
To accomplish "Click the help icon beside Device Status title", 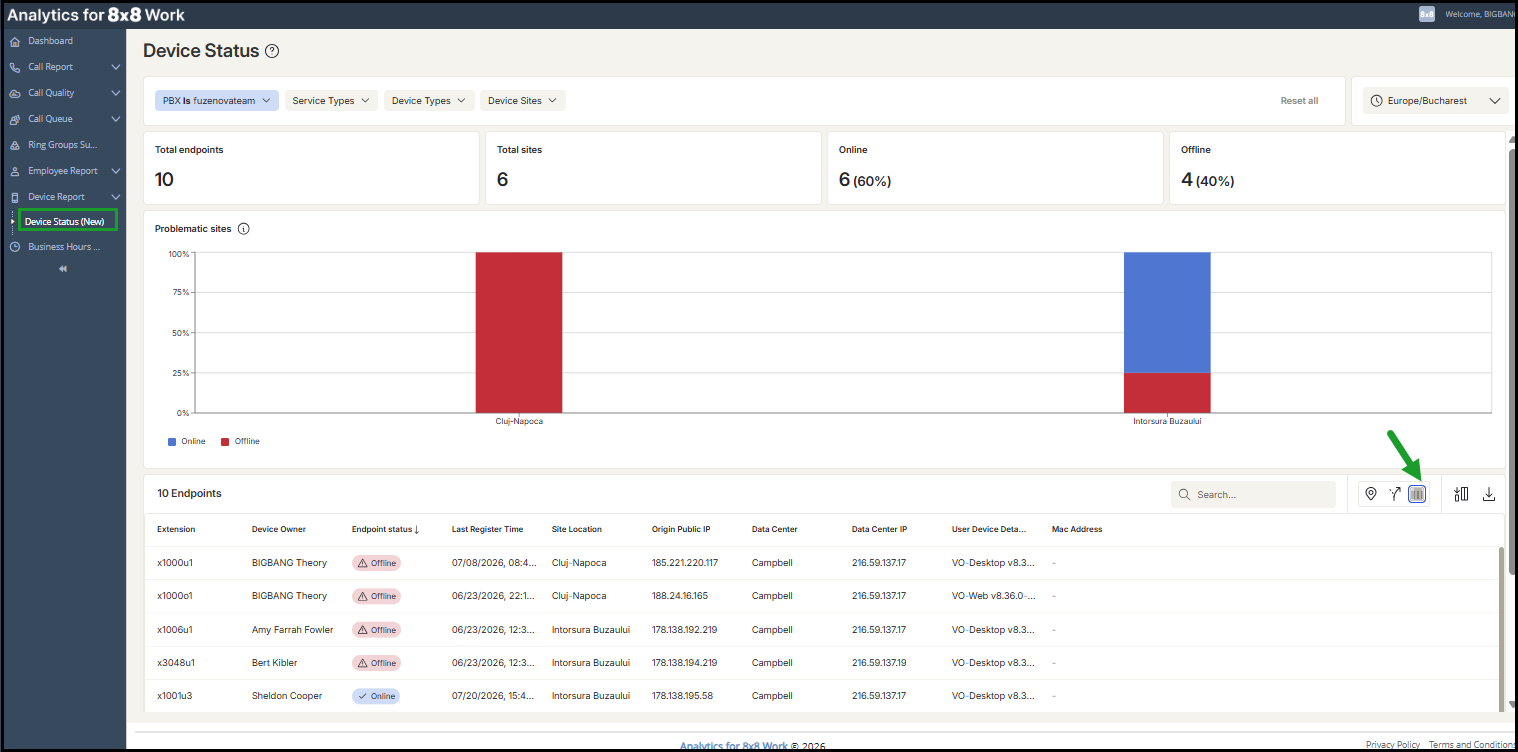I will (272, 51).
